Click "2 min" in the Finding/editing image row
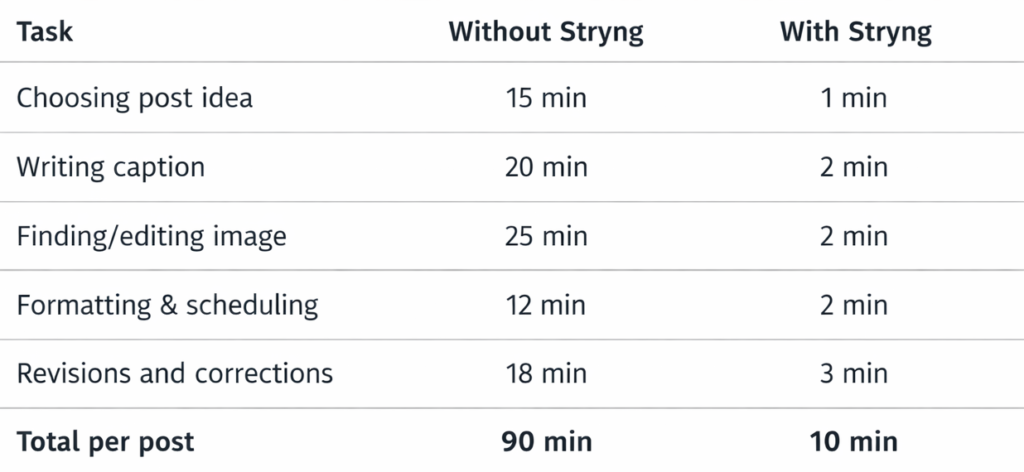This screenshot has width=1024, height=472. (855, 236)
